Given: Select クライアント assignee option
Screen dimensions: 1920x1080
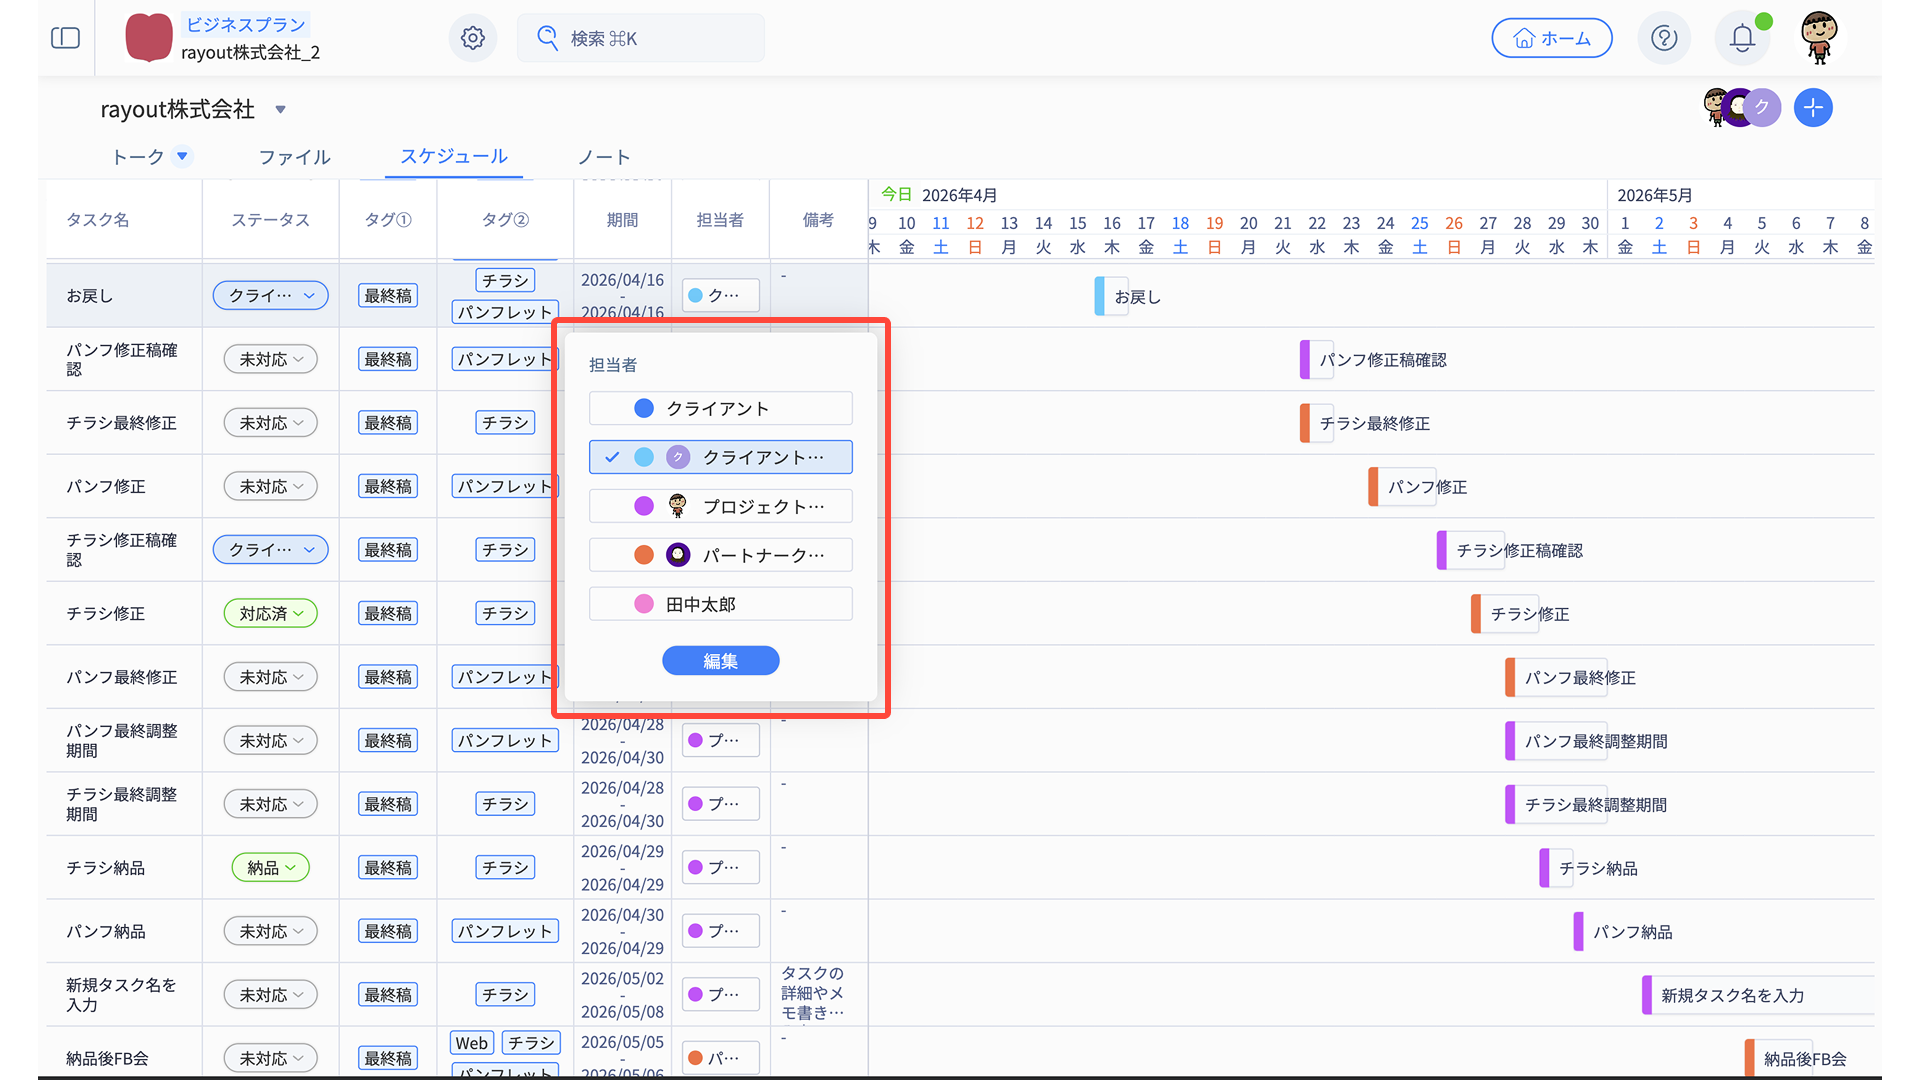Looking at the screenshot, I should pos(720,408).
